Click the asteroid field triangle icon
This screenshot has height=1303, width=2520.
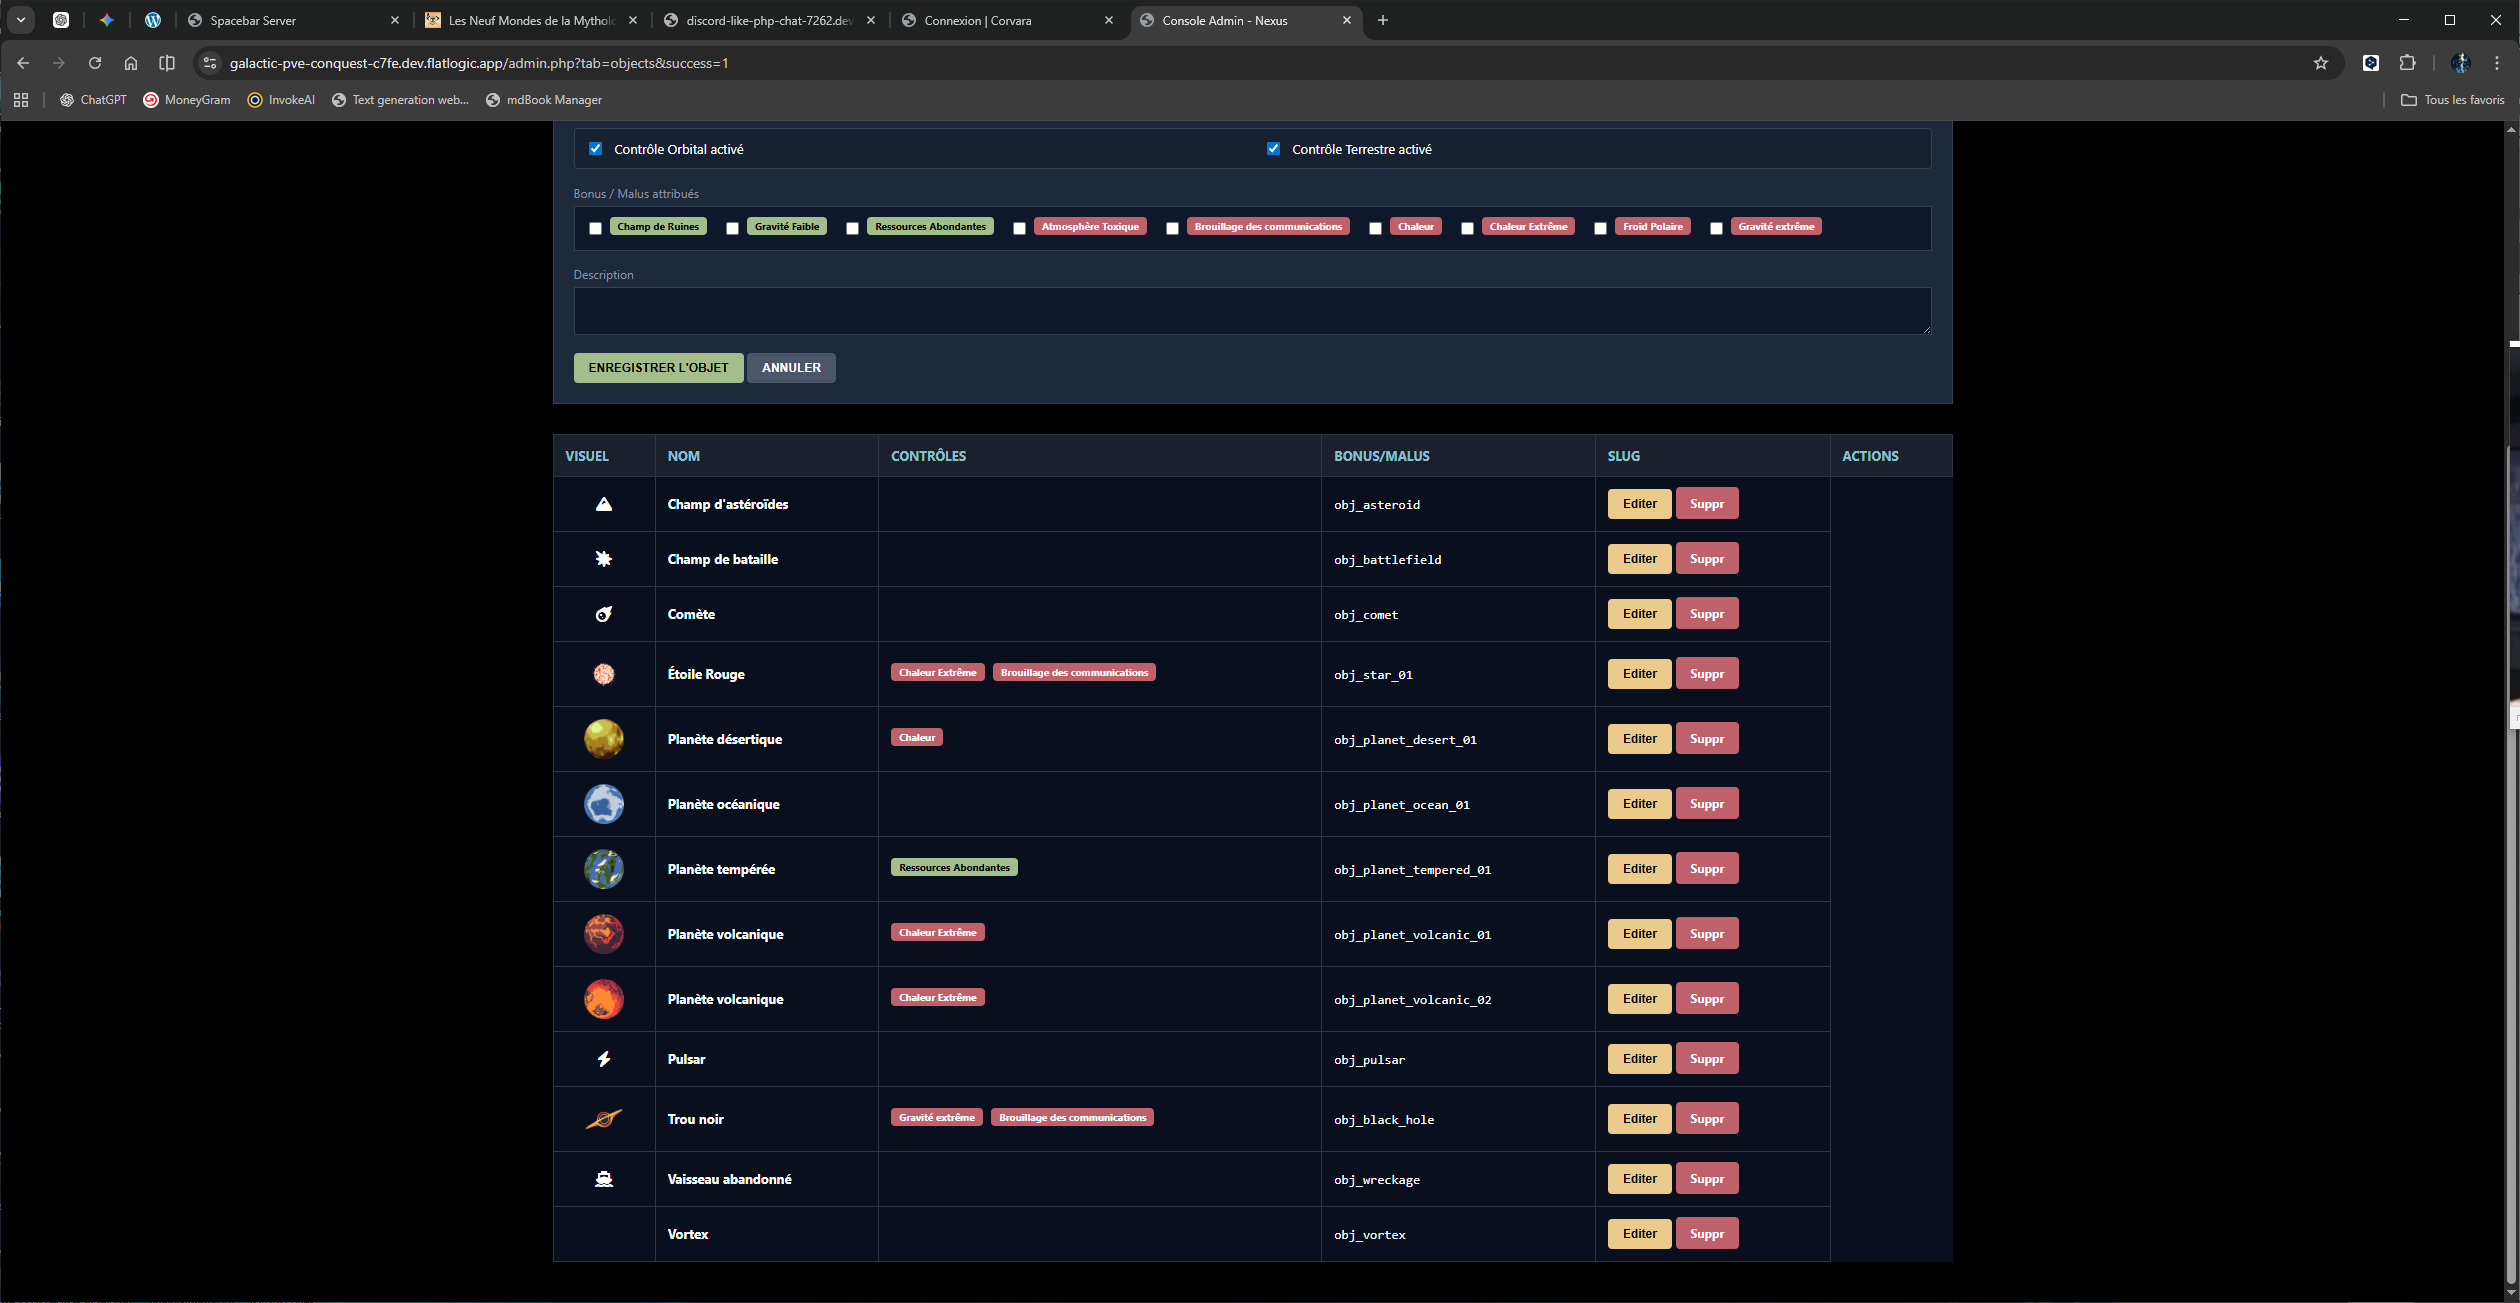pyautogui.click(x=604, y=504)
